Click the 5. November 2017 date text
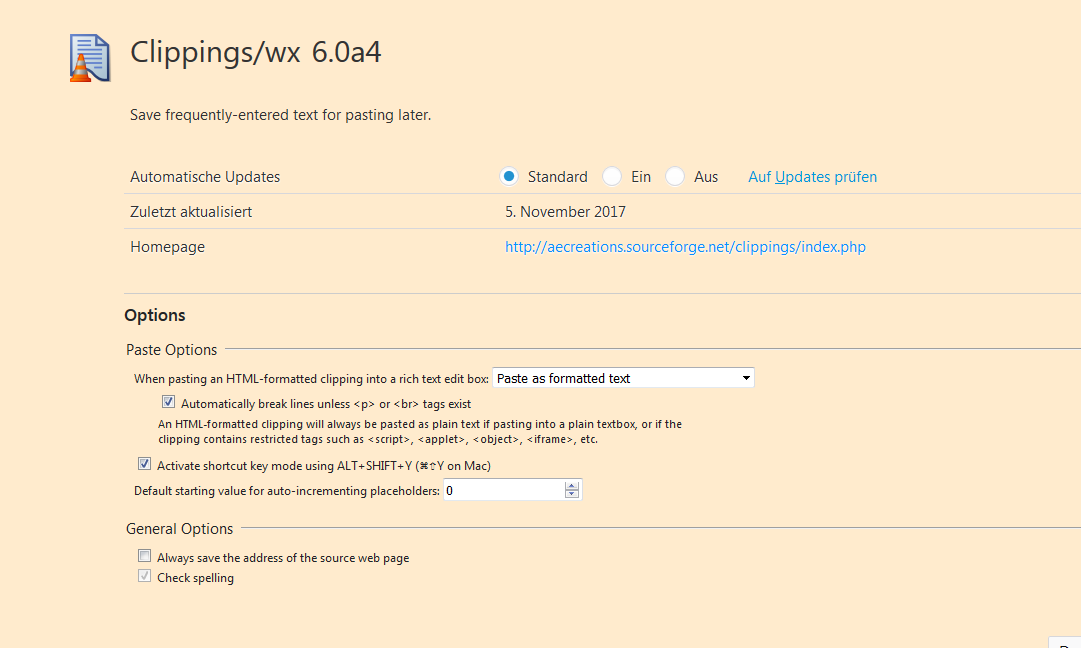This screenshot has height=648, width=1081. pos(565,212)
